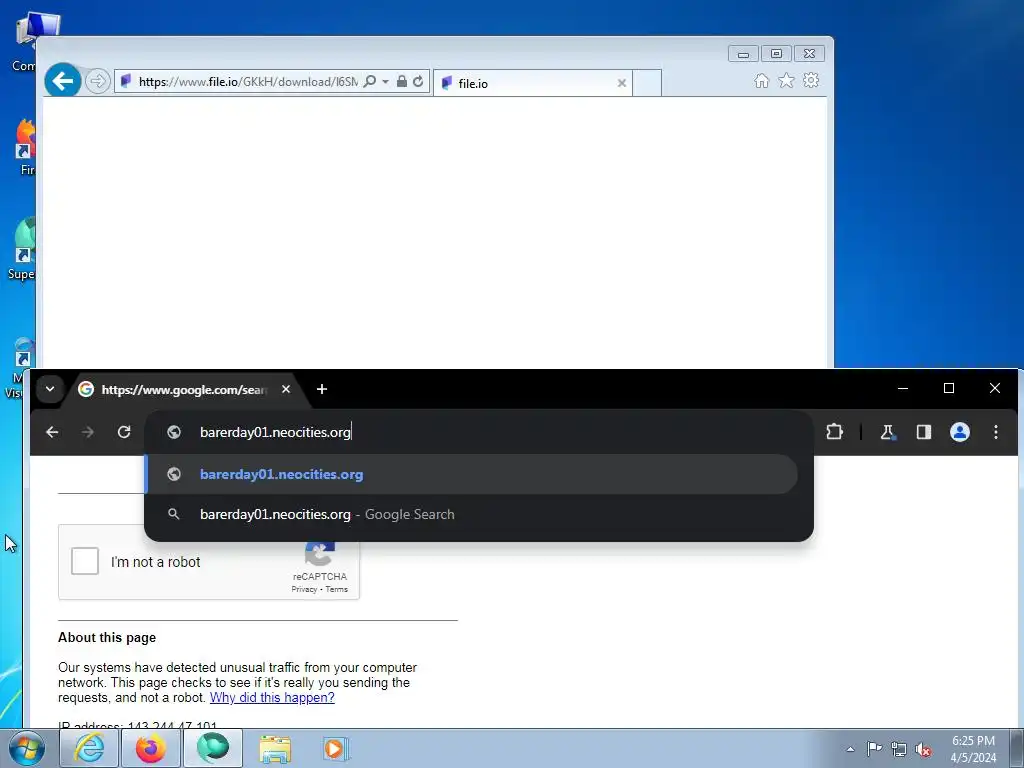Screen dimensions: 1024x768
Task: Open the Internet Explorer Home icon
Action: pos(761,81)
